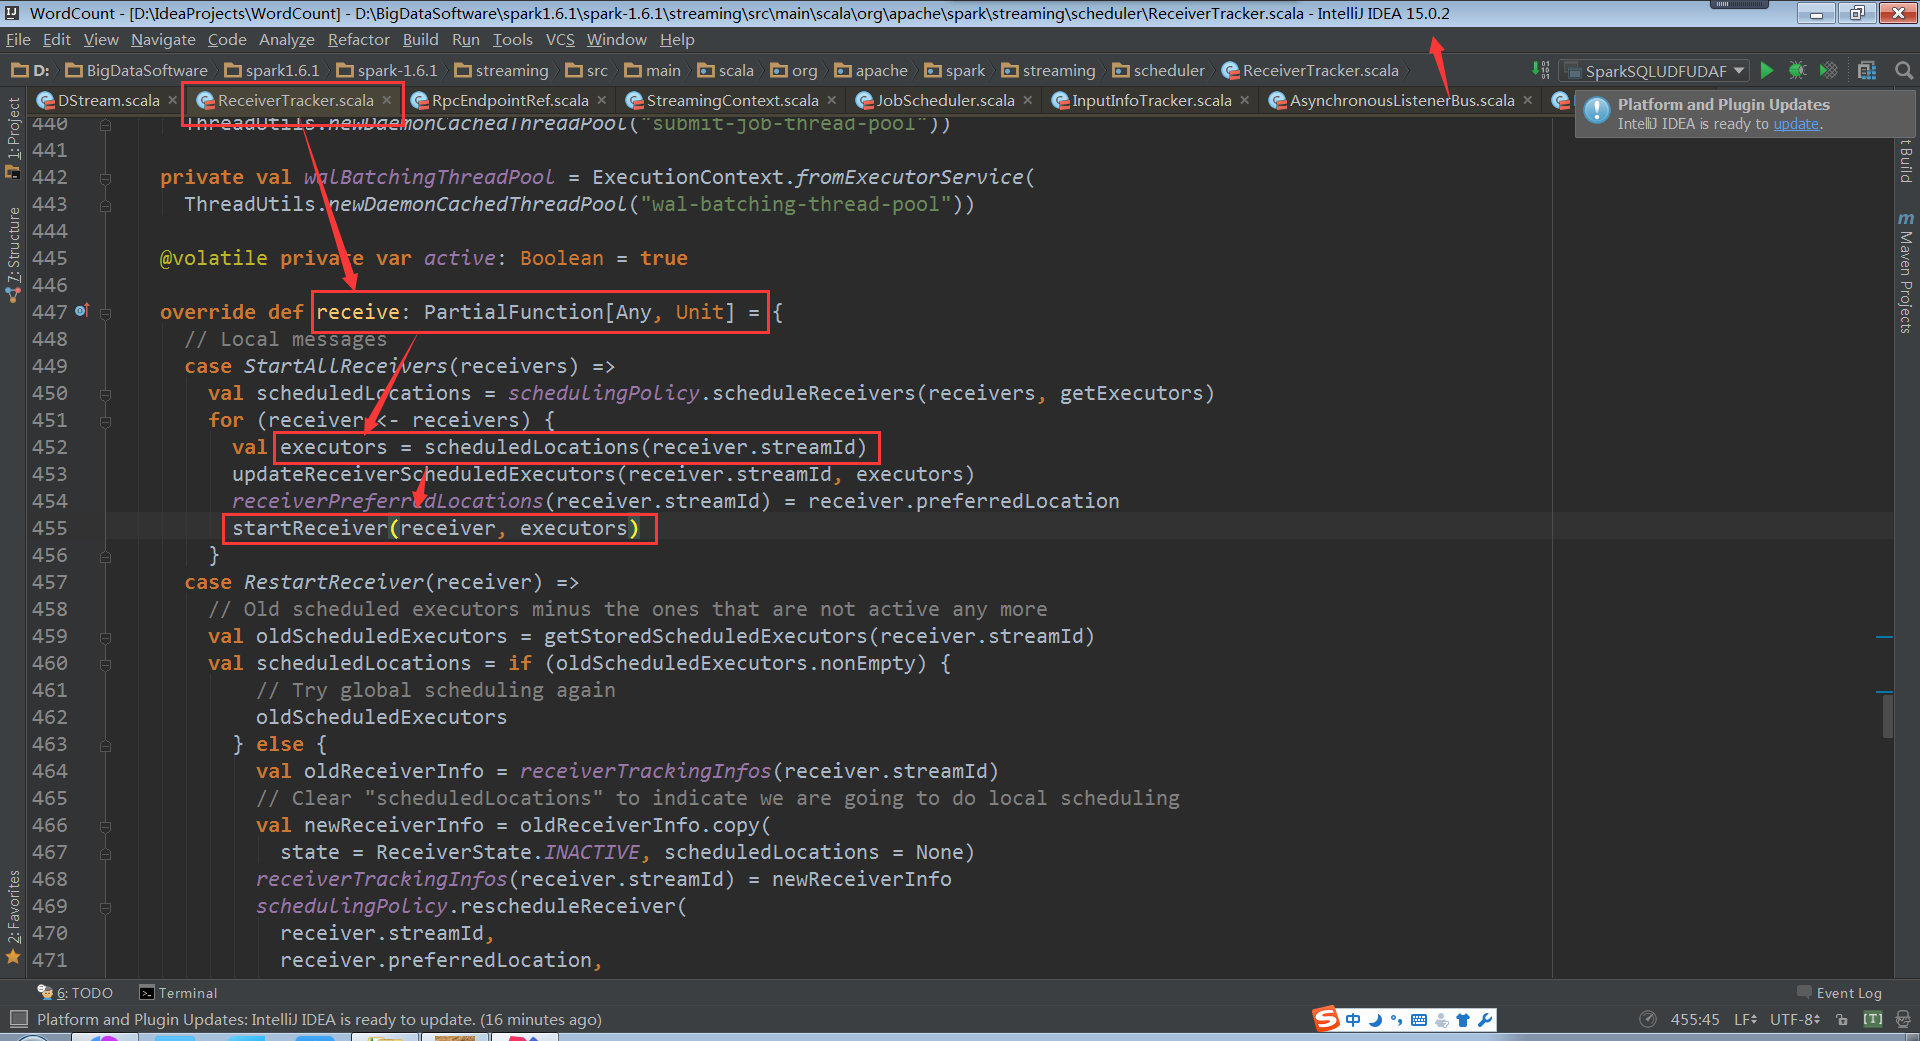Click the editor vertical scrollbar thumb

[1887, 715]
